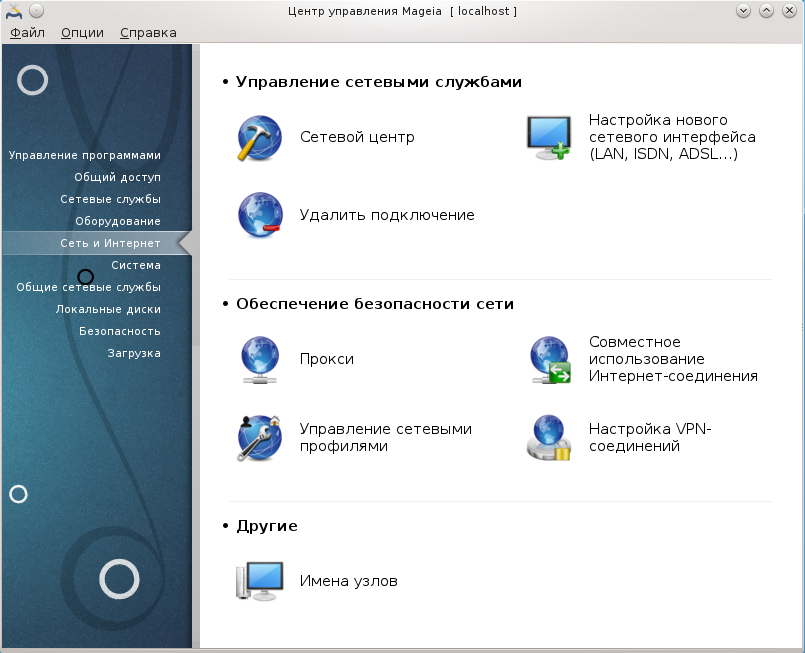
Task: Click the Прокси label
Action: click(327, 359)
